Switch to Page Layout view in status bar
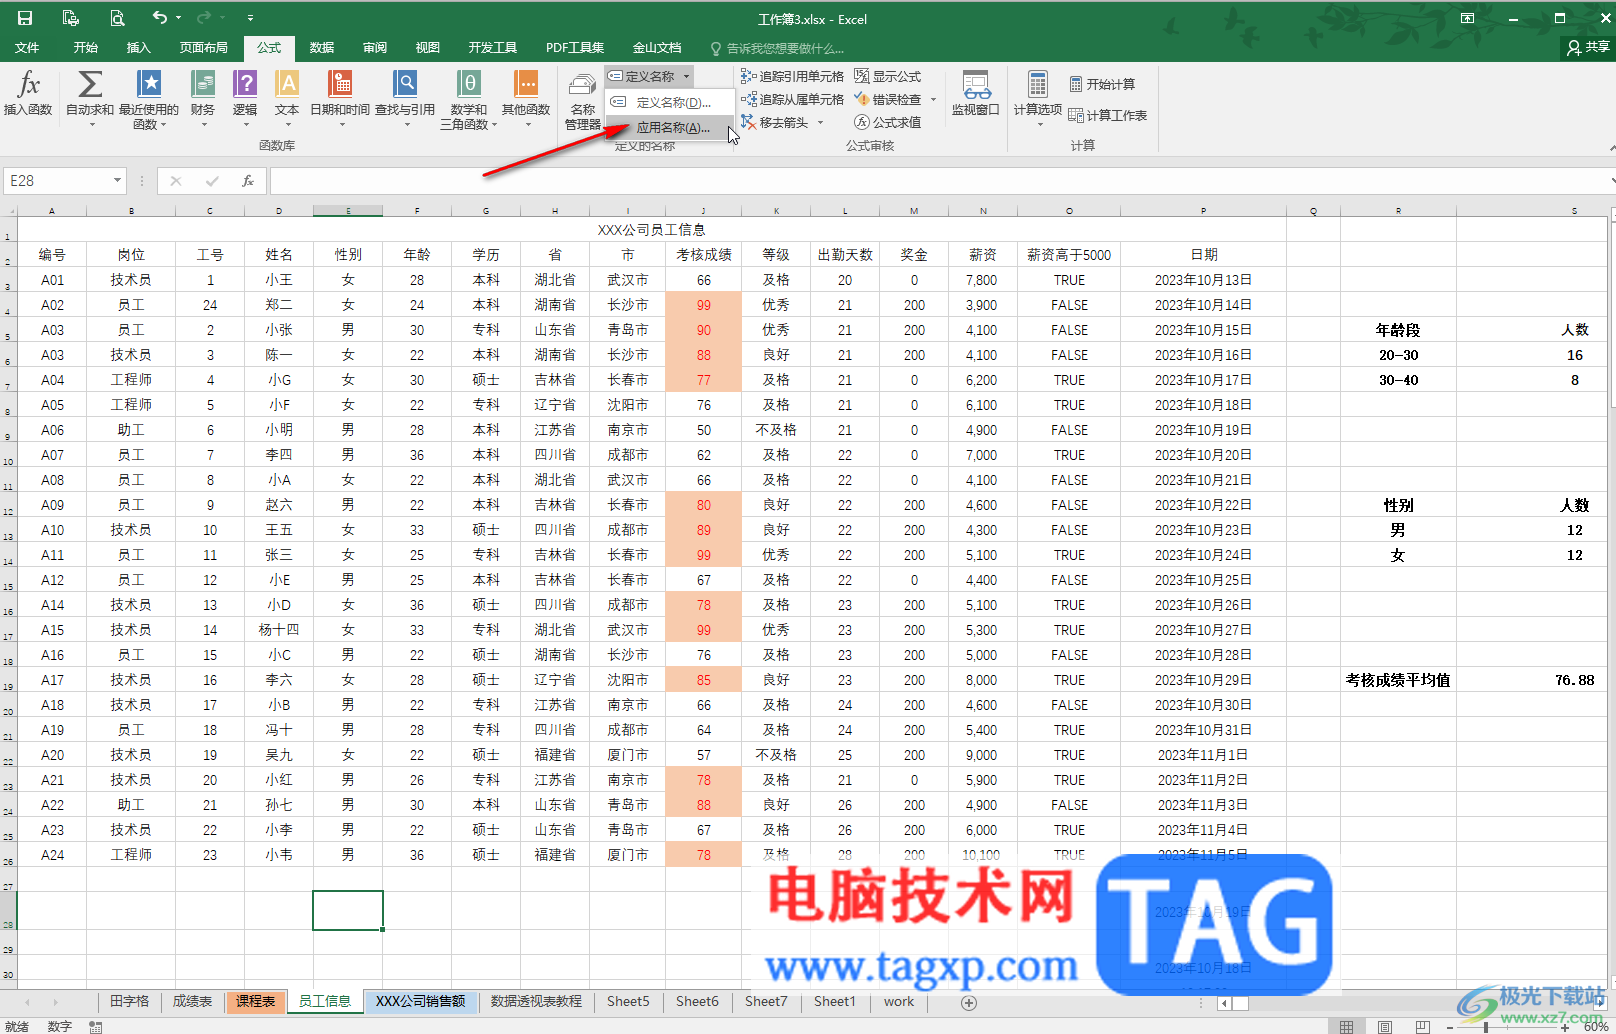 pyautogui.click(x=1385, y=1026)
